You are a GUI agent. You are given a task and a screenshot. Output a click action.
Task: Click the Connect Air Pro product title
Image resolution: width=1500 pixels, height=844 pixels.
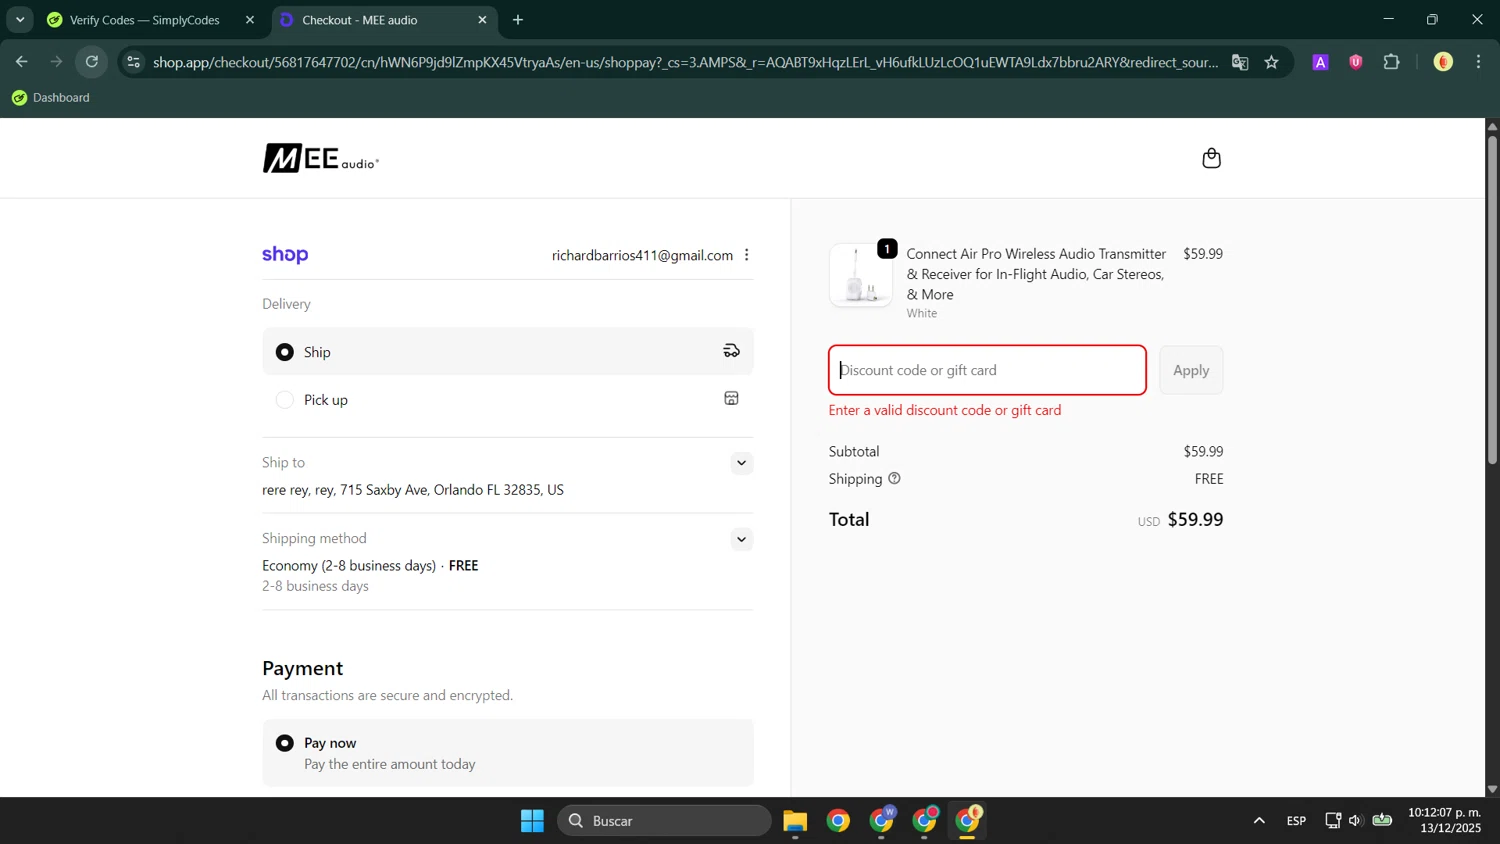tap(1036, 274)
